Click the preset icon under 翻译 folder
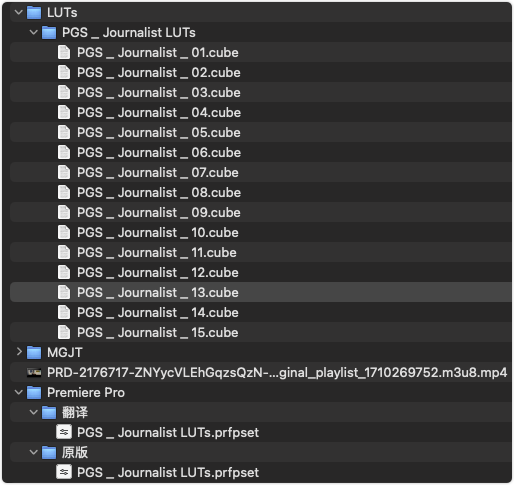This screenshot has width=514, height=485. [x=64, y=432]
